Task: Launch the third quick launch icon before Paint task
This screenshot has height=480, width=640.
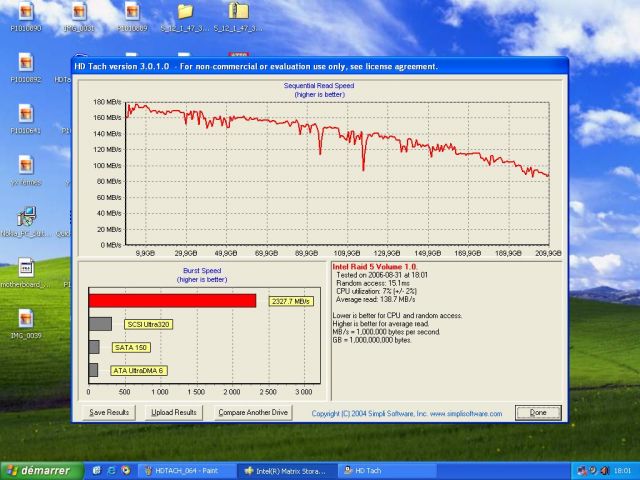Action: click(x=126, y=471)
